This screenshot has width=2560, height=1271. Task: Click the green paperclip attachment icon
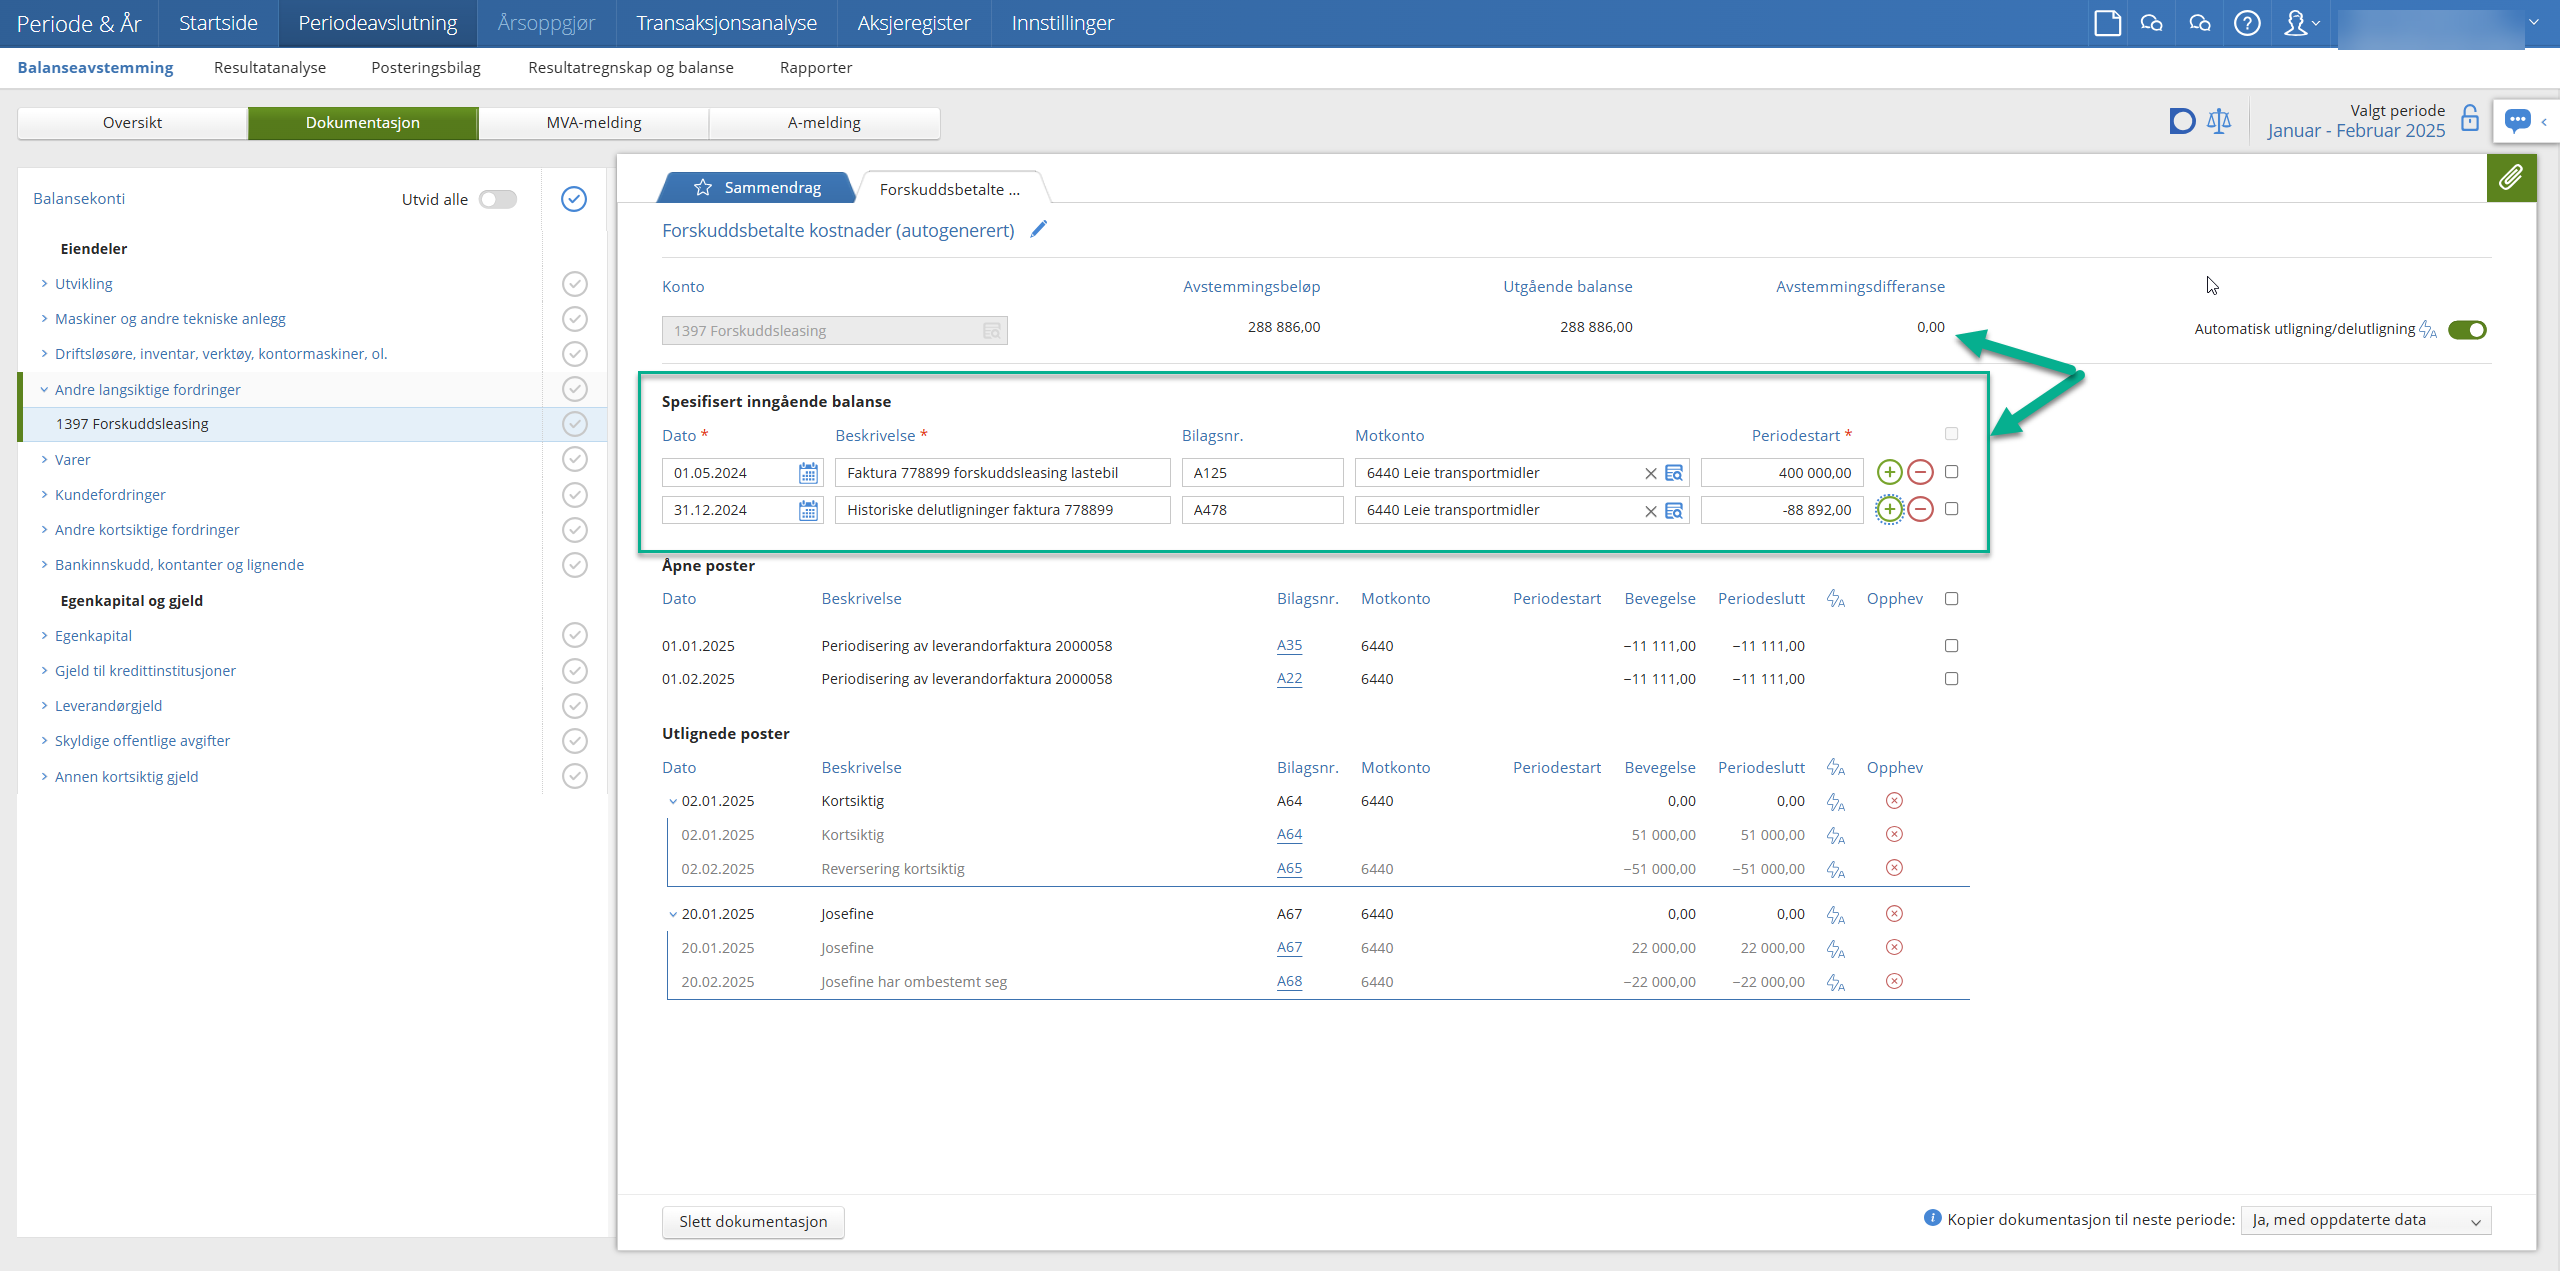[2510, 178]
